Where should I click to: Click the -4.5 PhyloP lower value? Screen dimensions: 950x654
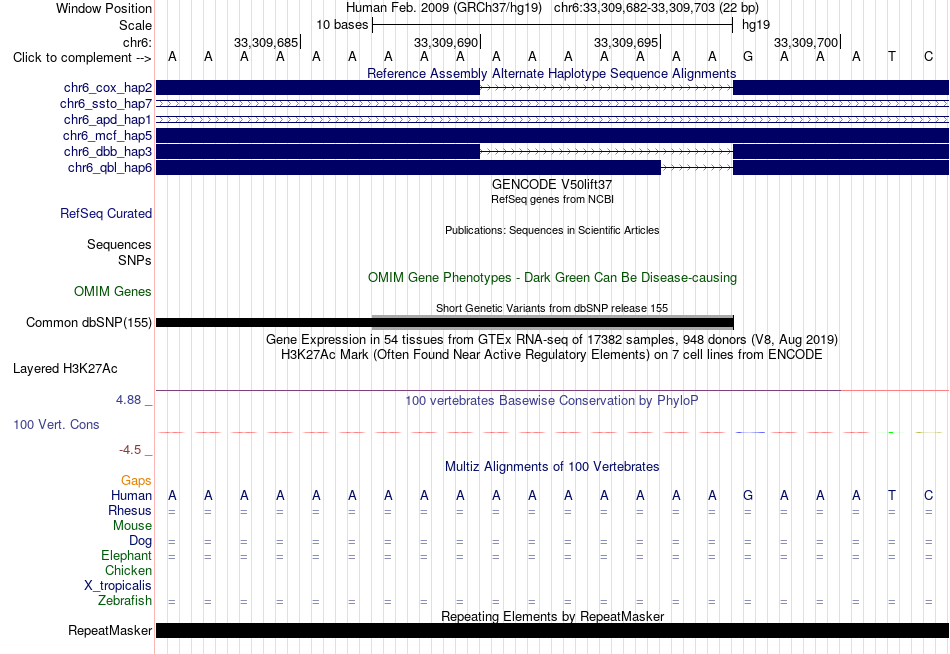[130, 450]
